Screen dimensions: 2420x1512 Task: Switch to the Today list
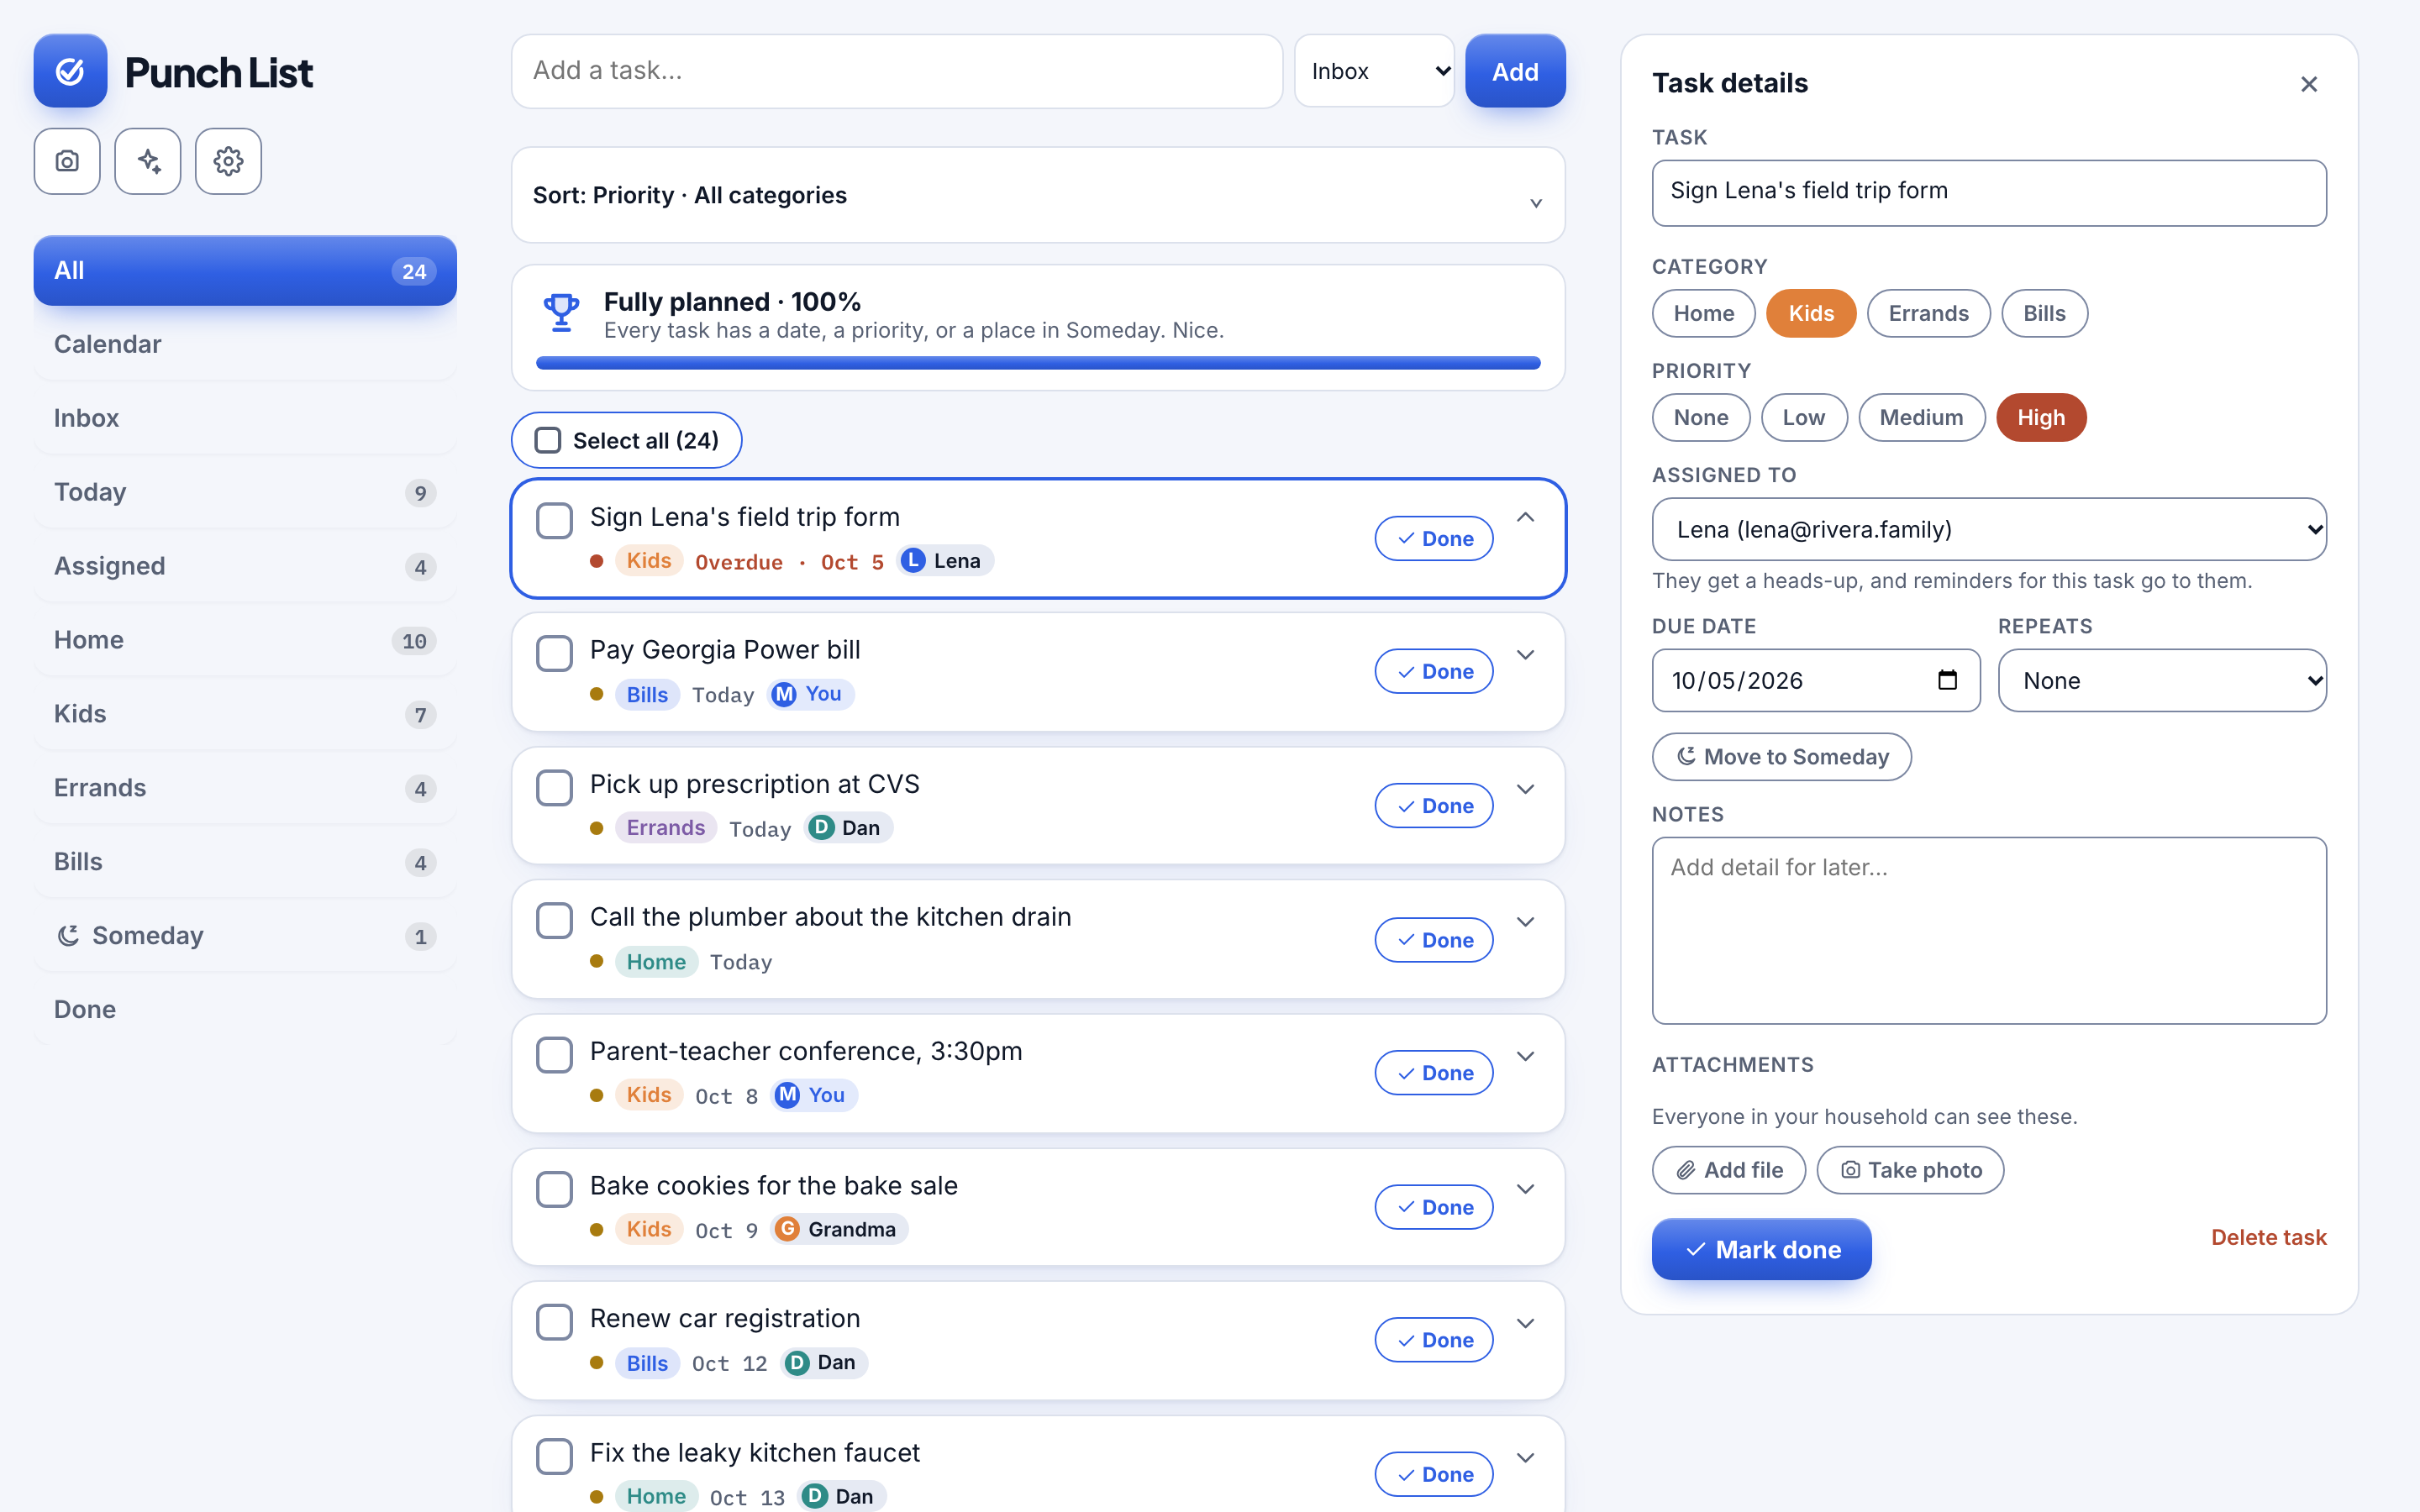(x=245, y=492)
